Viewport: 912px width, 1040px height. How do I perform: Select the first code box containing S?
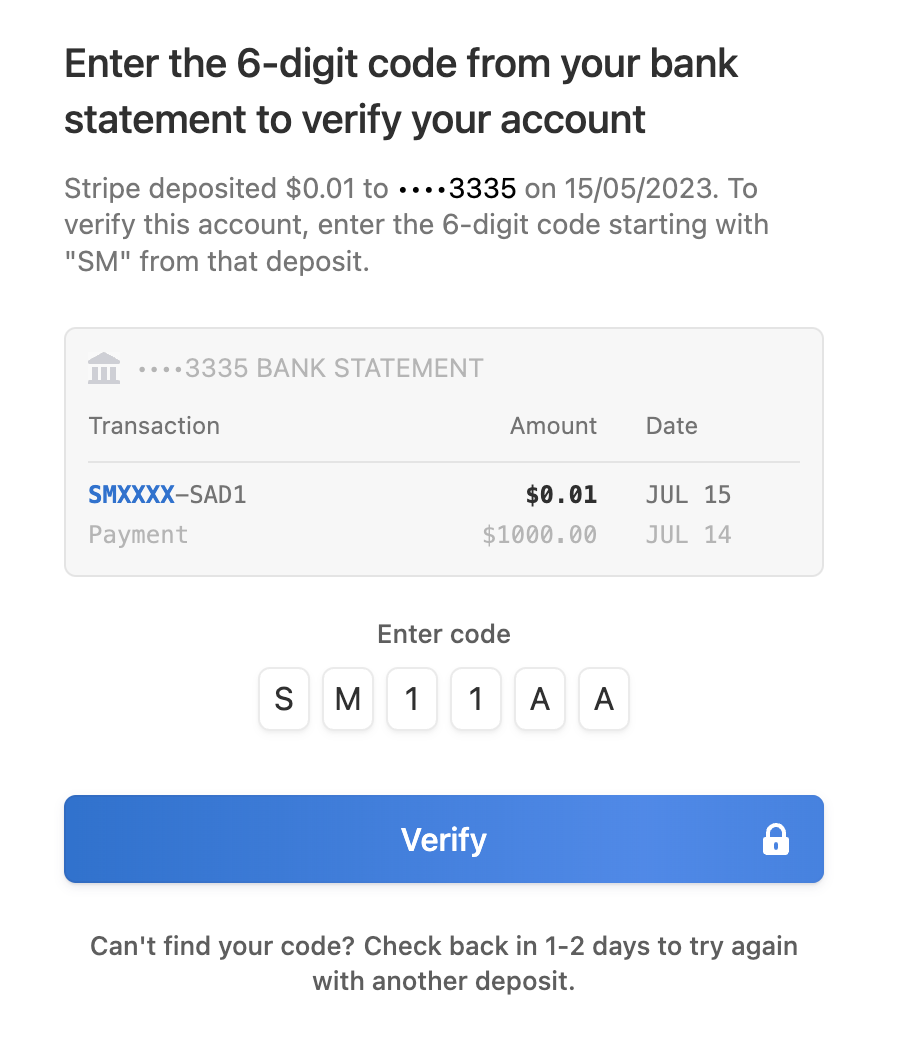(284, 699)
